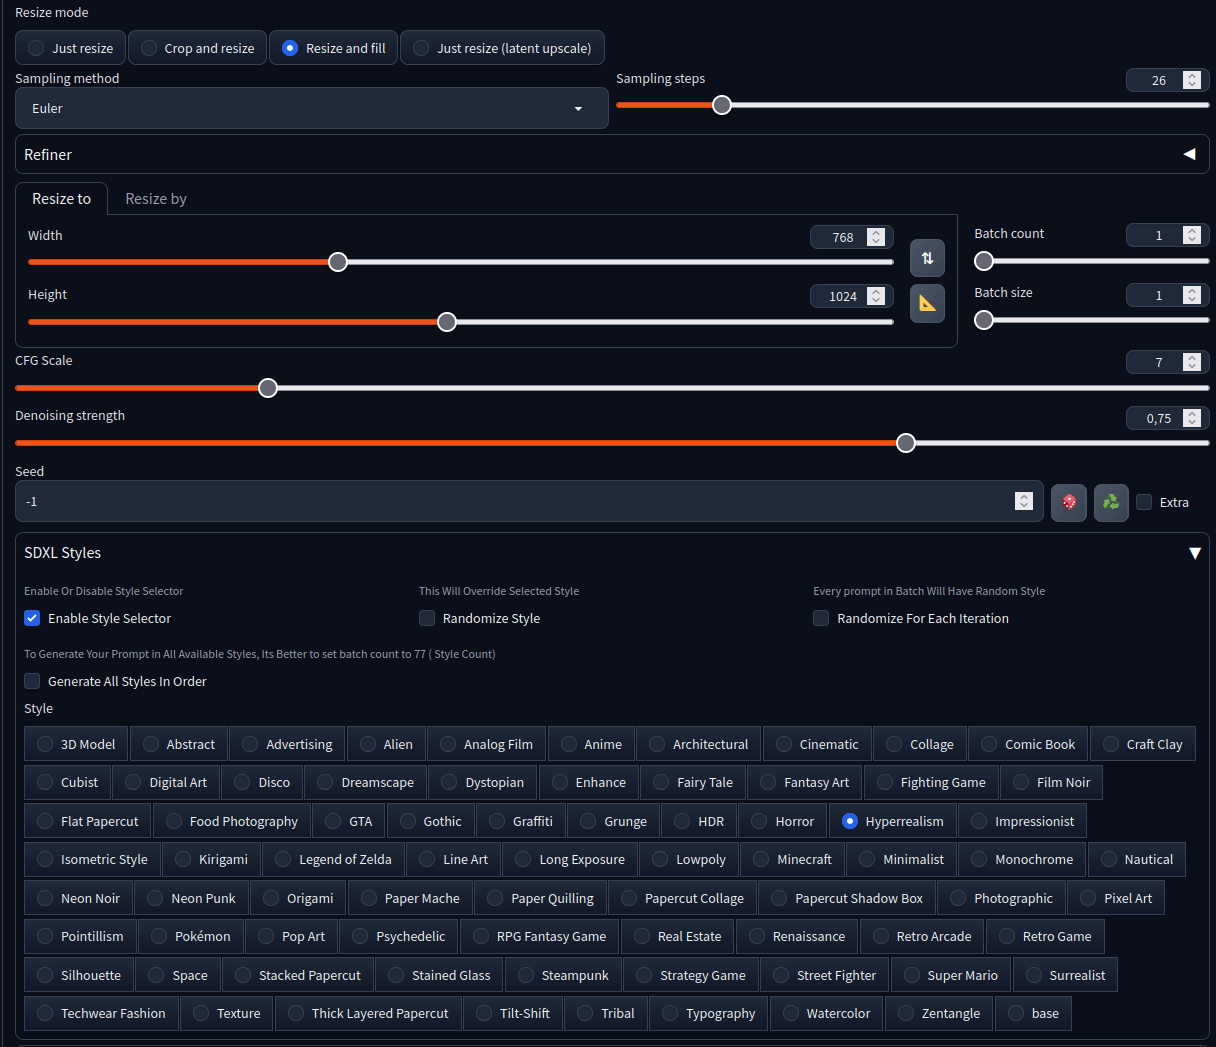Choose the GTA style
This screenshot has width=1216, height=1047.
coord(348,821)
